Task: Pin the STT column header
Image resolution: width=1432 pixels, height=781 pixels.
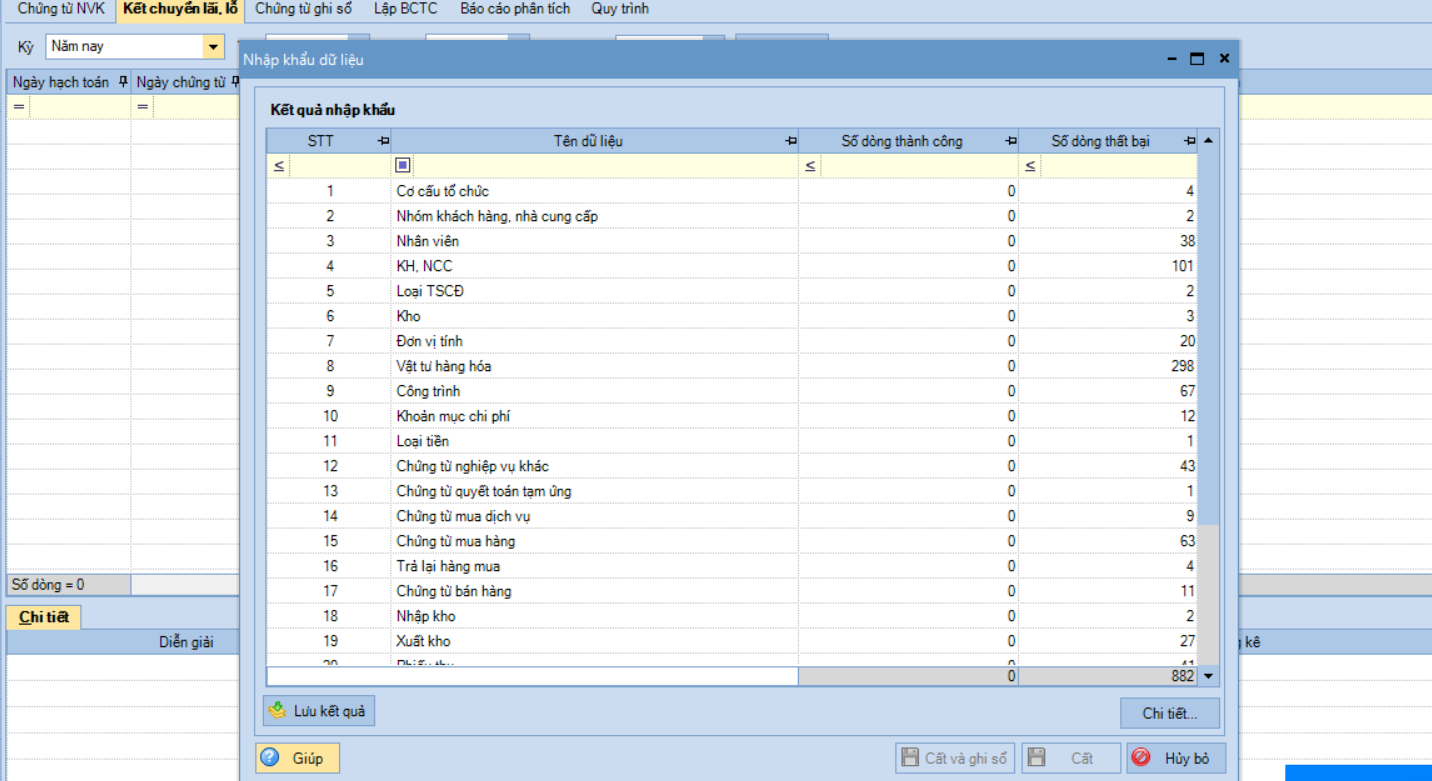Action: 384,141
